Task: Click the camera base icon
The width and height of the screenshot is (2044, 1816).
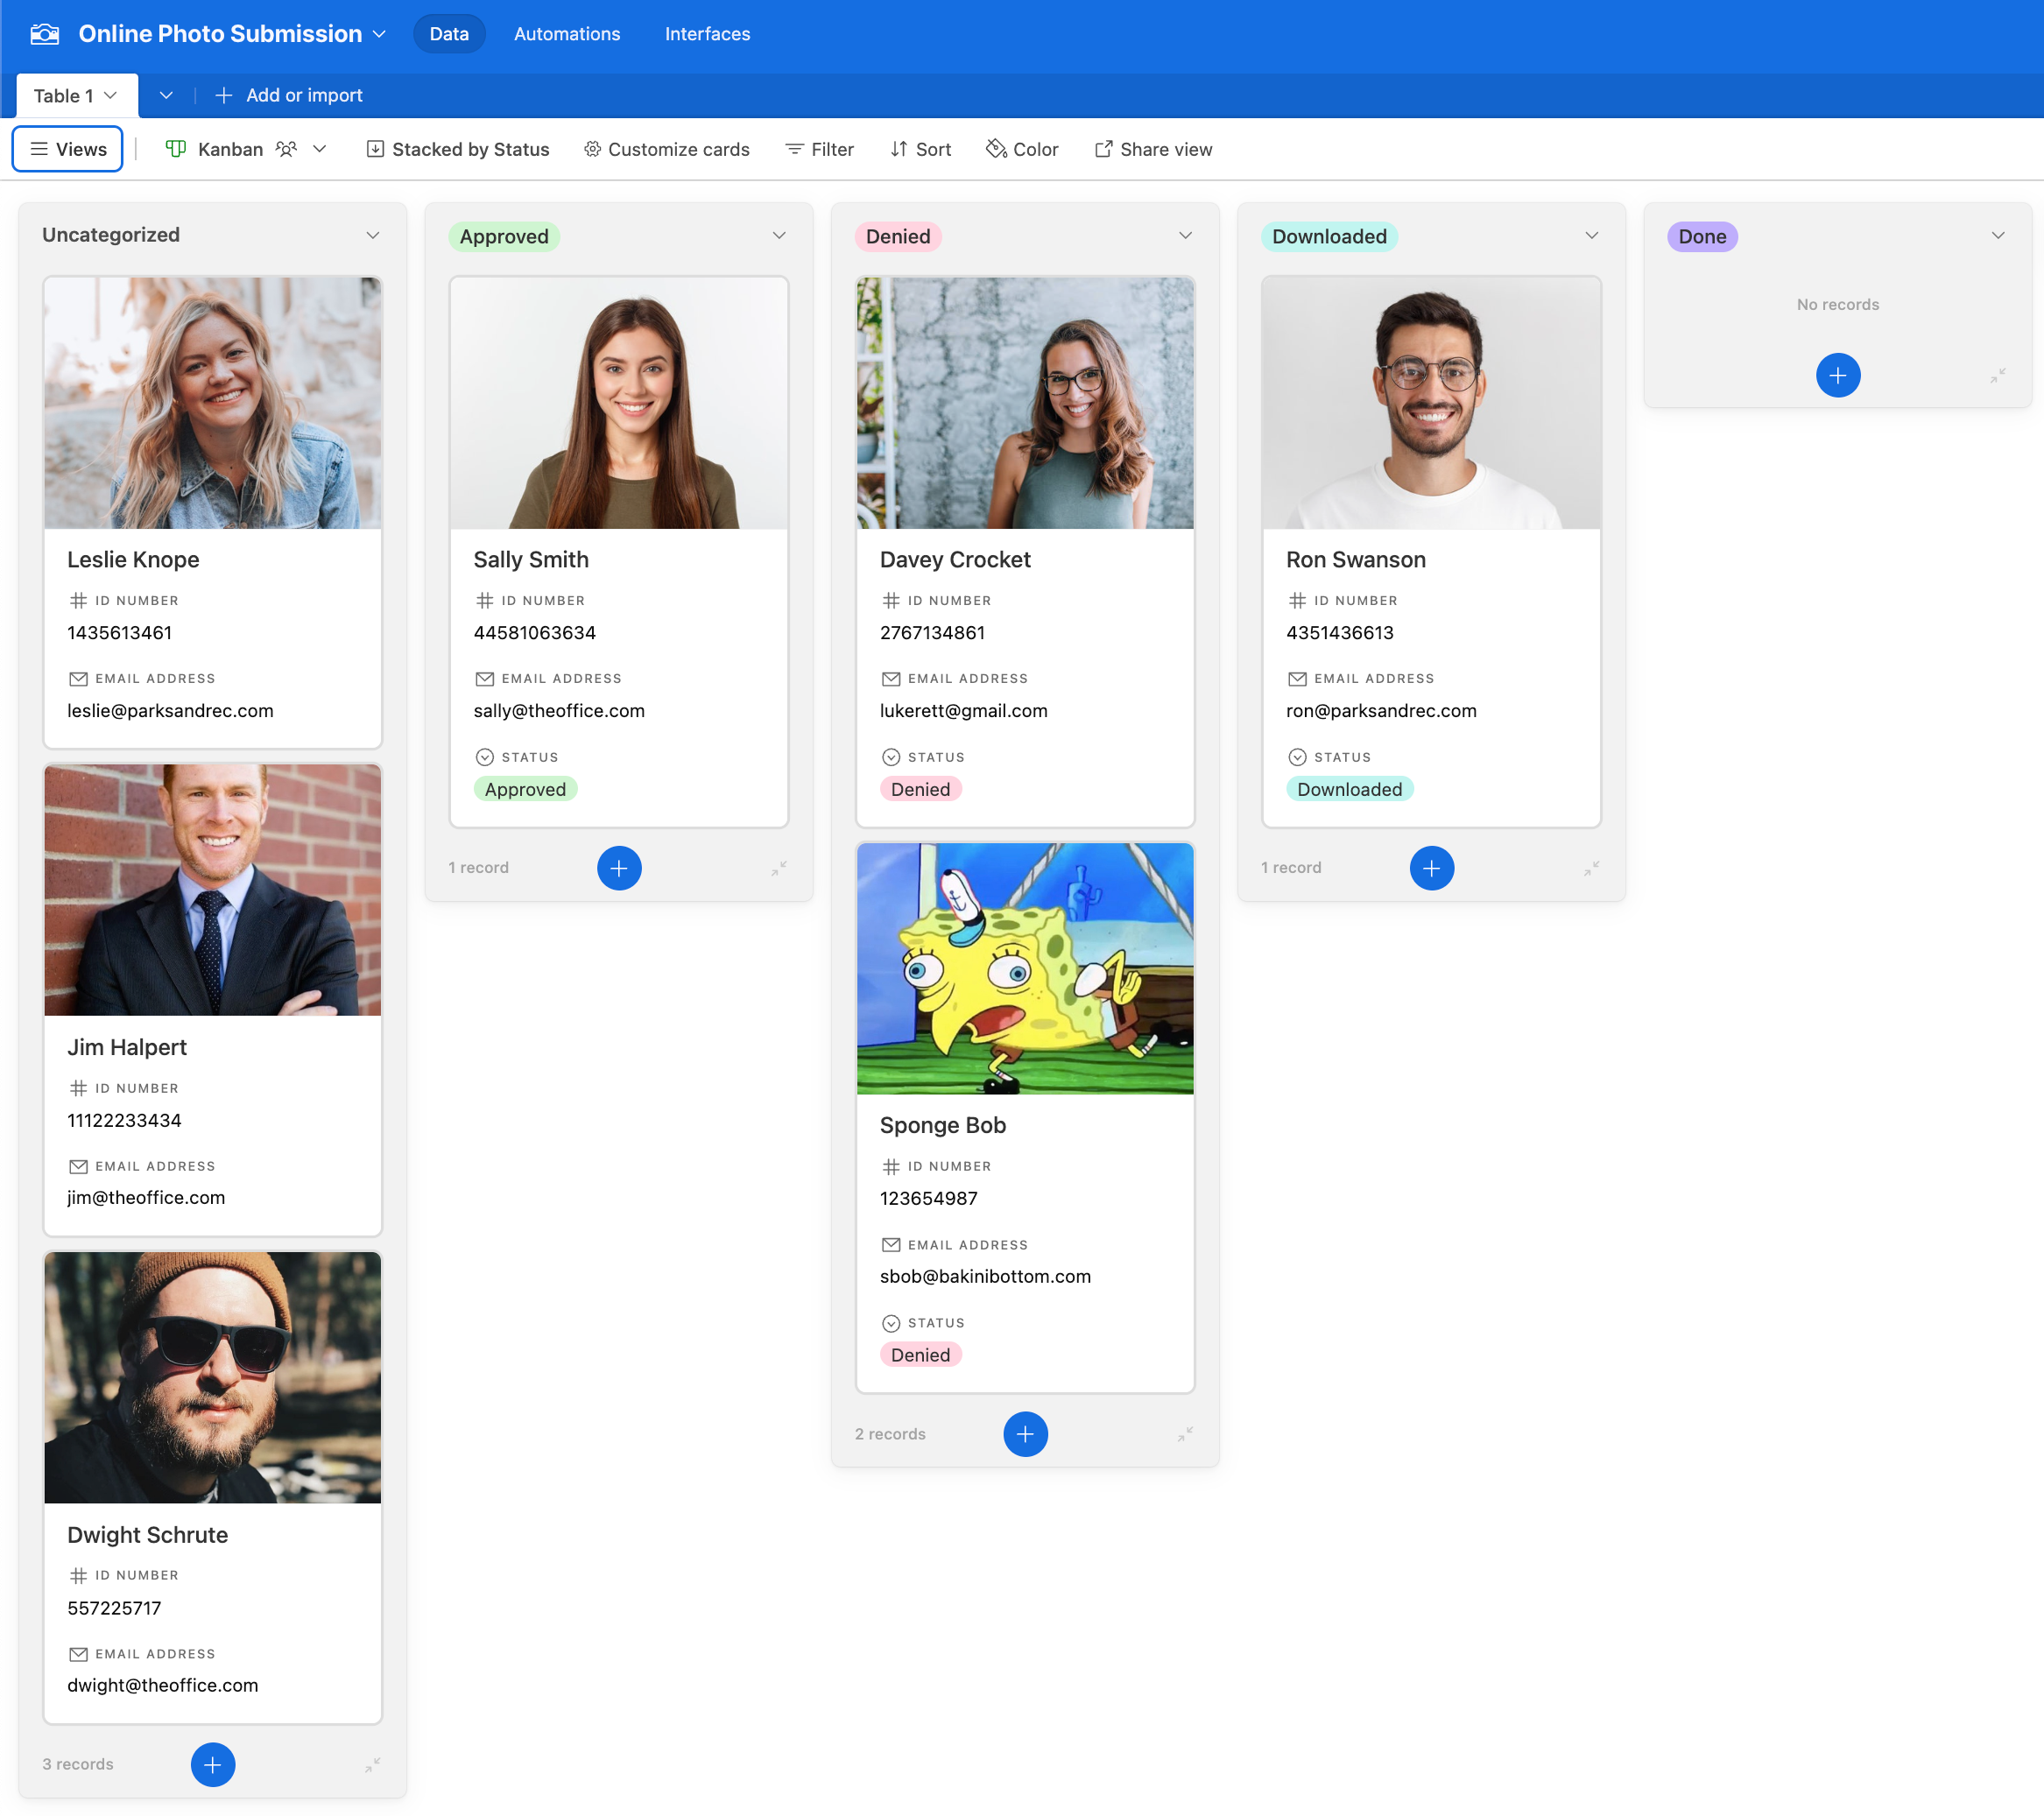Action: point(45,34)
